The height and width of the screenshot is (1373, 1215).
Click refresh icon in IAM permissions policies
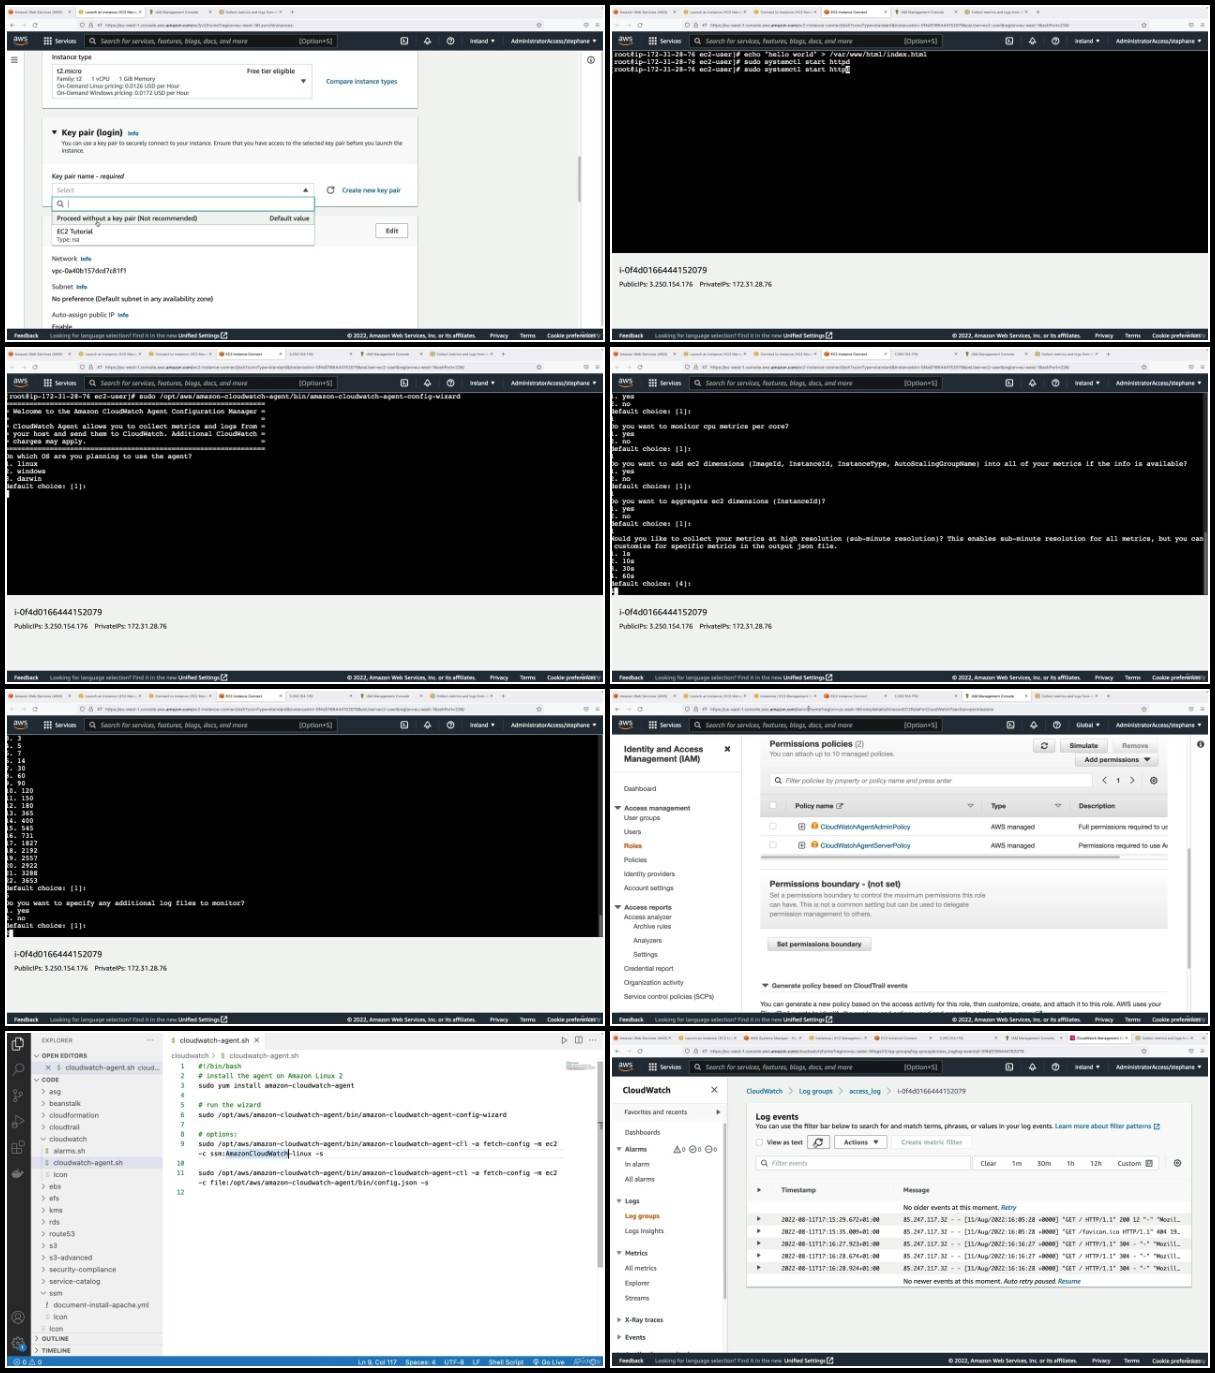[1044, 746]
